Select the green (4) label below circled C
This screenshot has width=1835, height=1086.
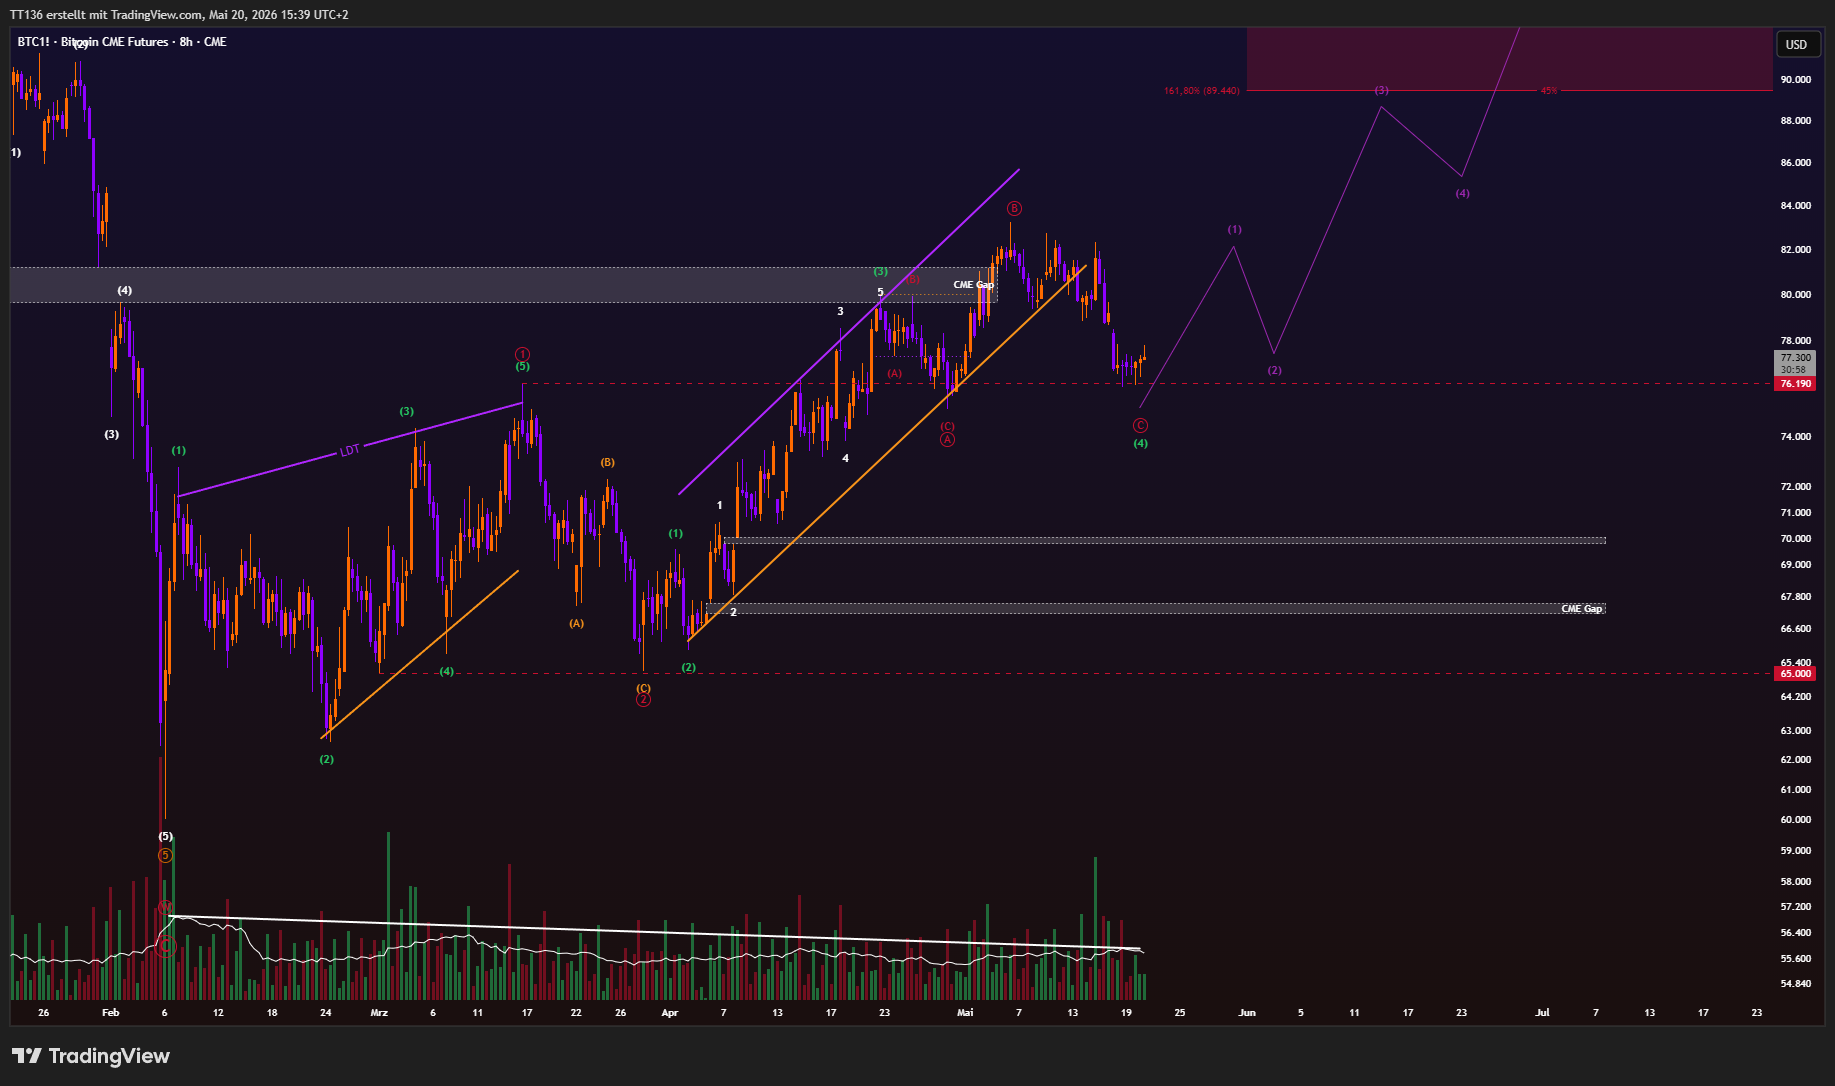(1140, 443)
